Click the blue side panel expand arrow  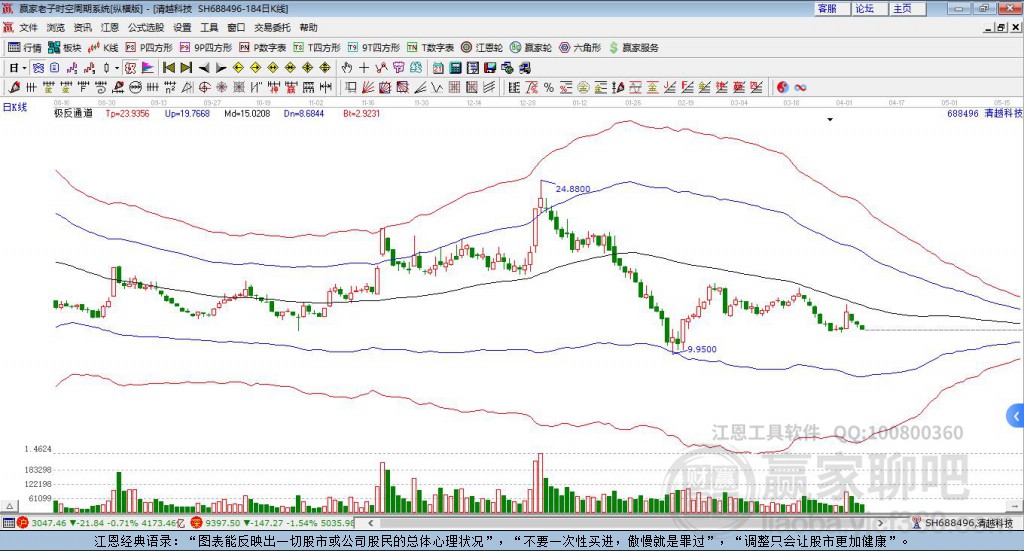click(x=1016, y=415)
